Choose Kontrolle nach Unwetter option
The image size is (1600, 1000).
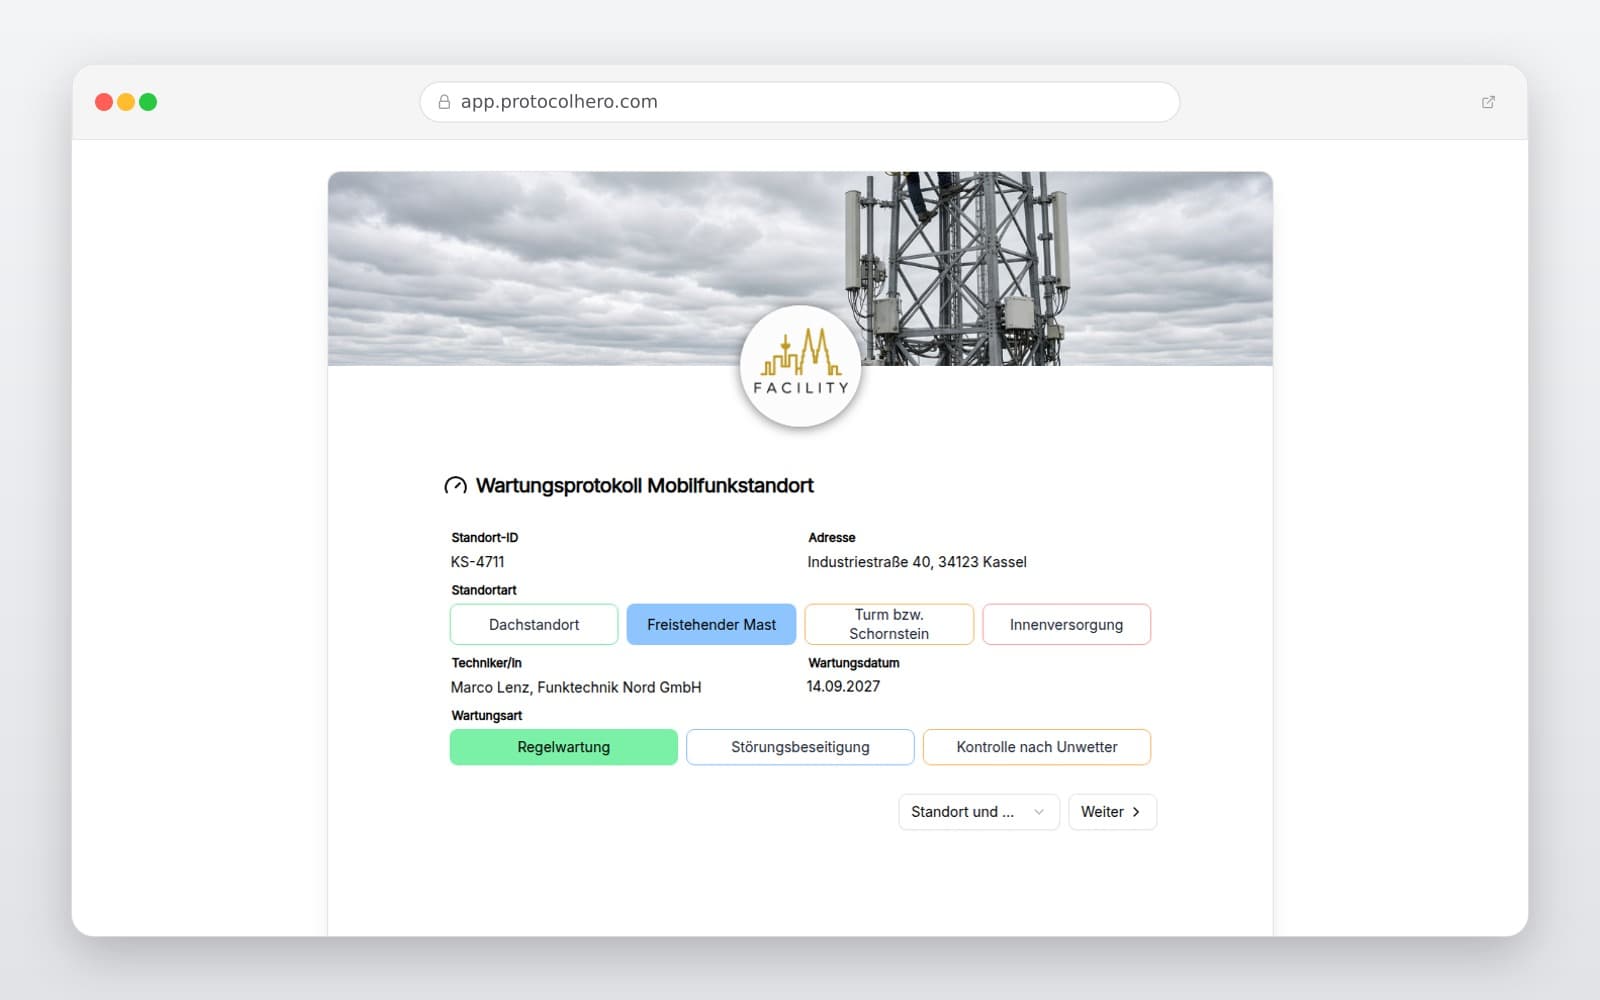(x=1037, y=747)
